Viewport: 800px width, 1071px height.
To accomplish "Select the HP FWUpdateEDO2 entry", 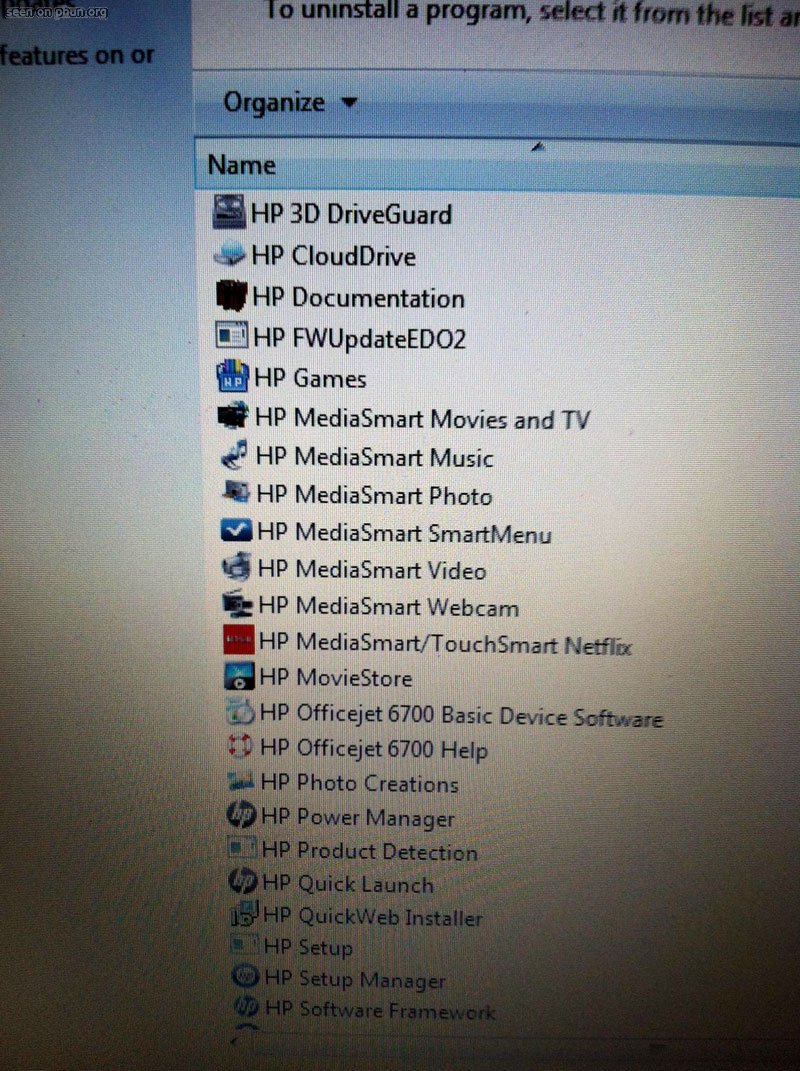I will click(x=359, y=338).
